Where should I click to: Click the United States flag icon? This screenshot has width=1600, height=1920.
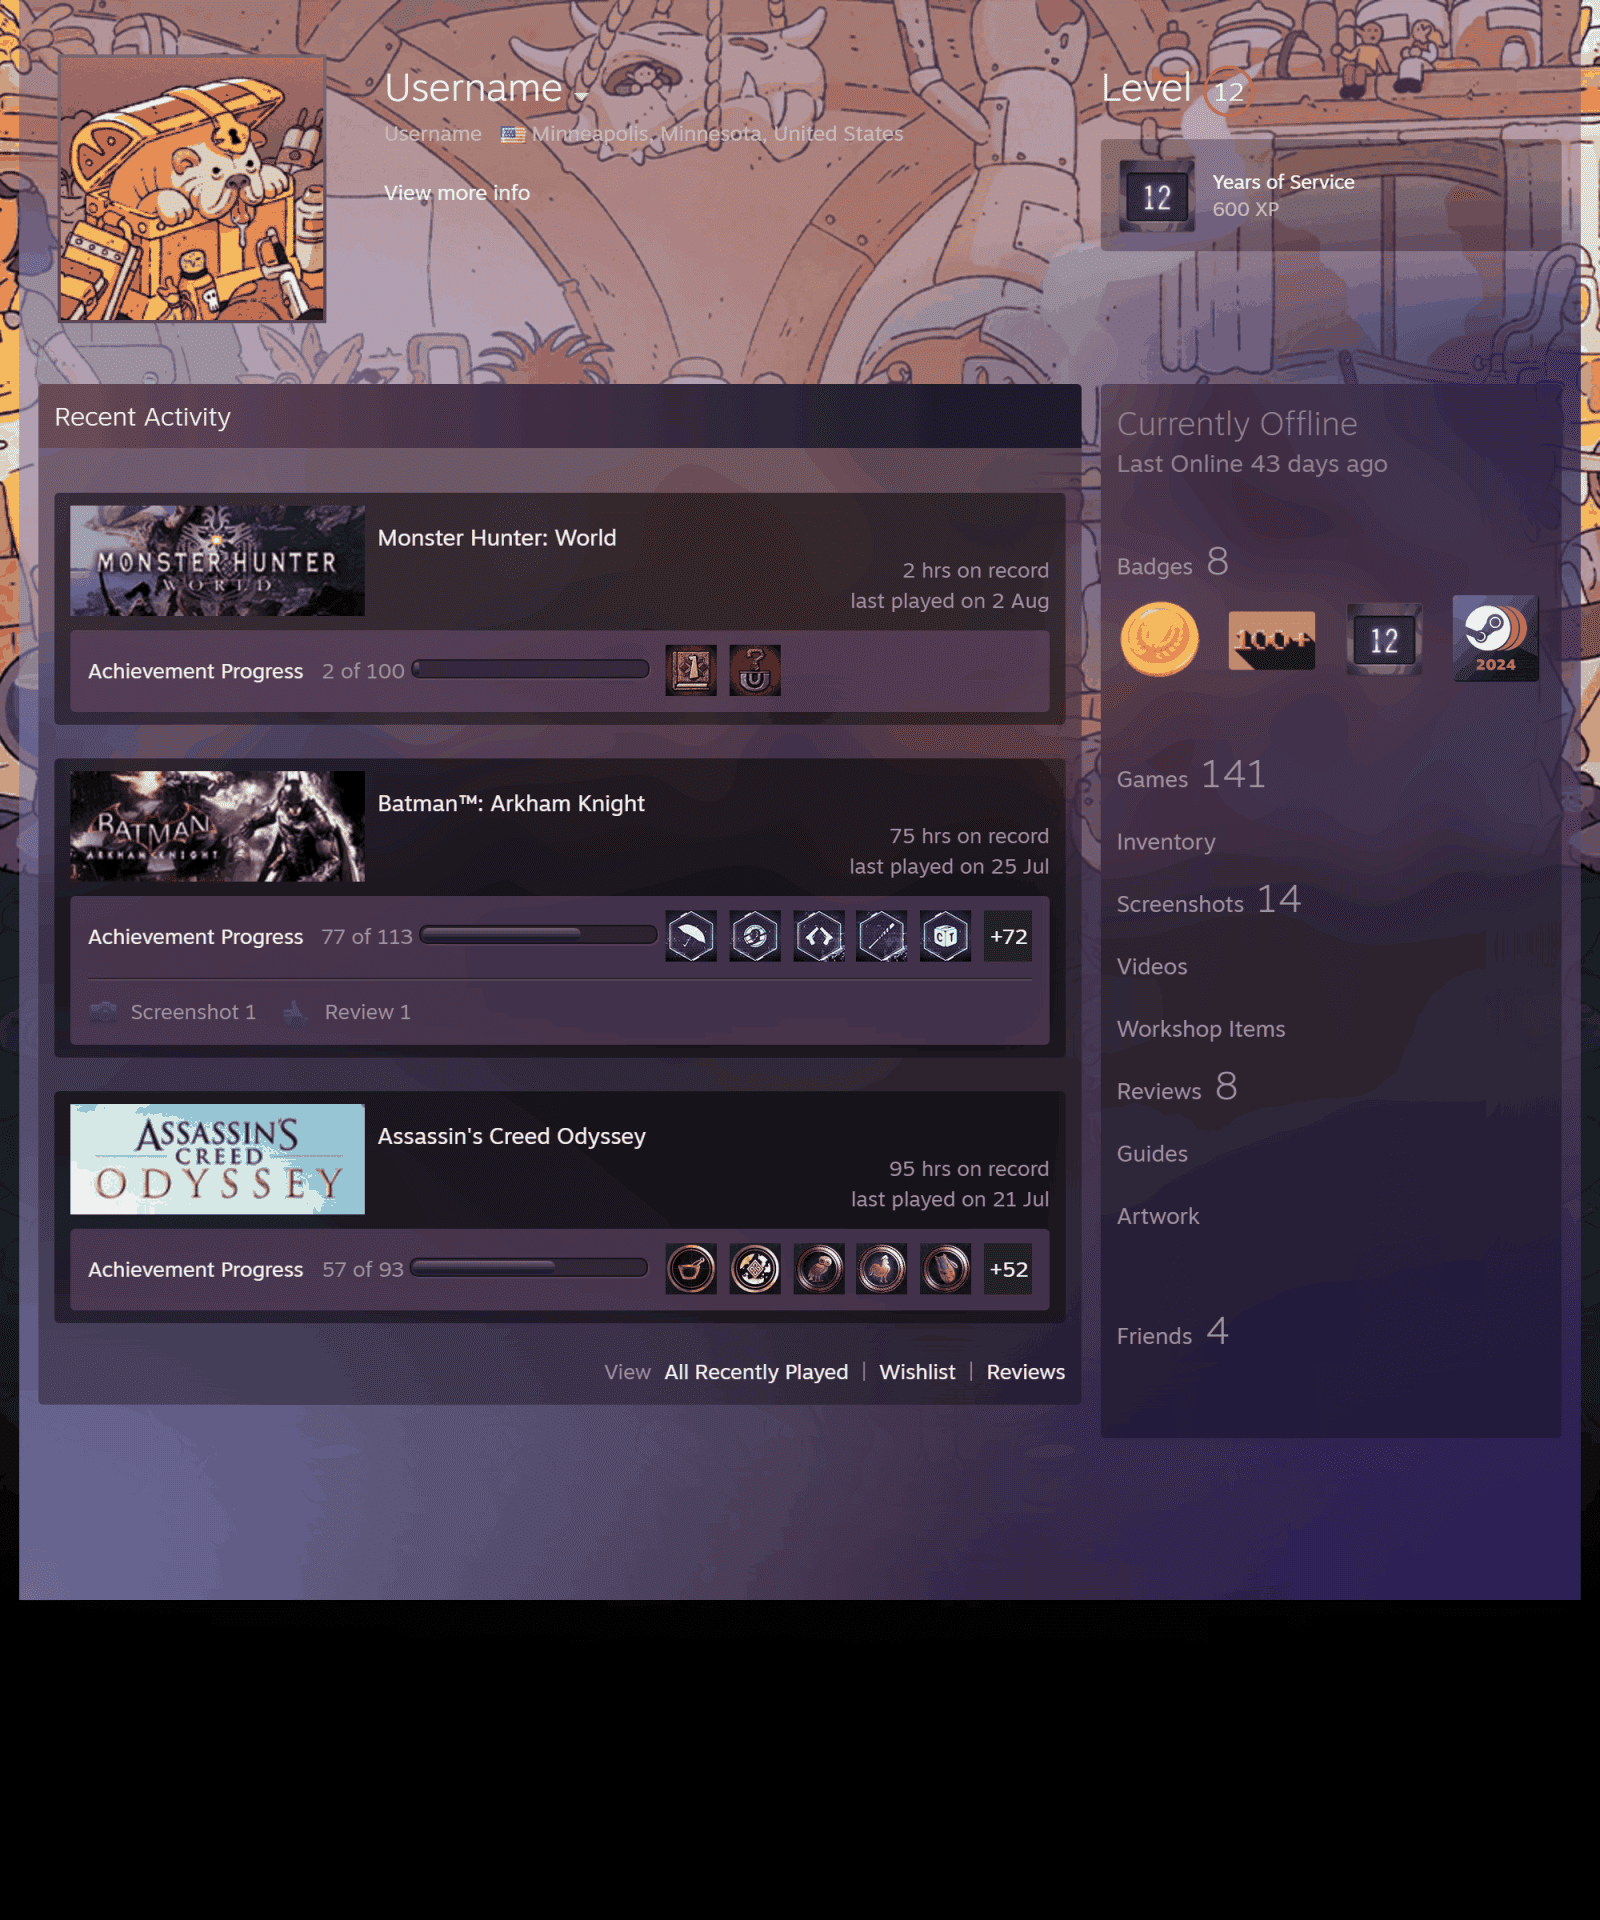(513, 134)
